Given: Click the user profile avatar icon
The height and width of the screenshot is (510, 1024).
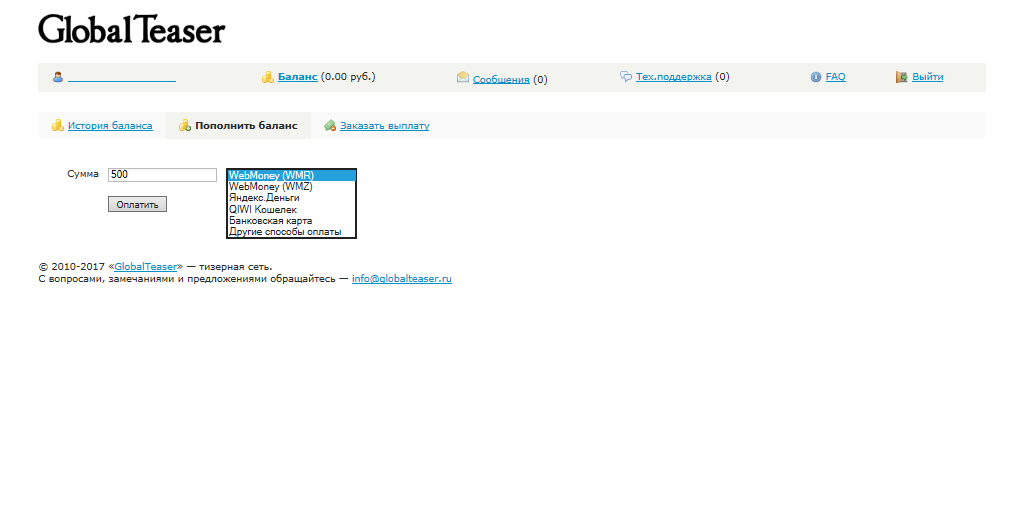Looking at the screenshot, I should (x=58, y=77).
